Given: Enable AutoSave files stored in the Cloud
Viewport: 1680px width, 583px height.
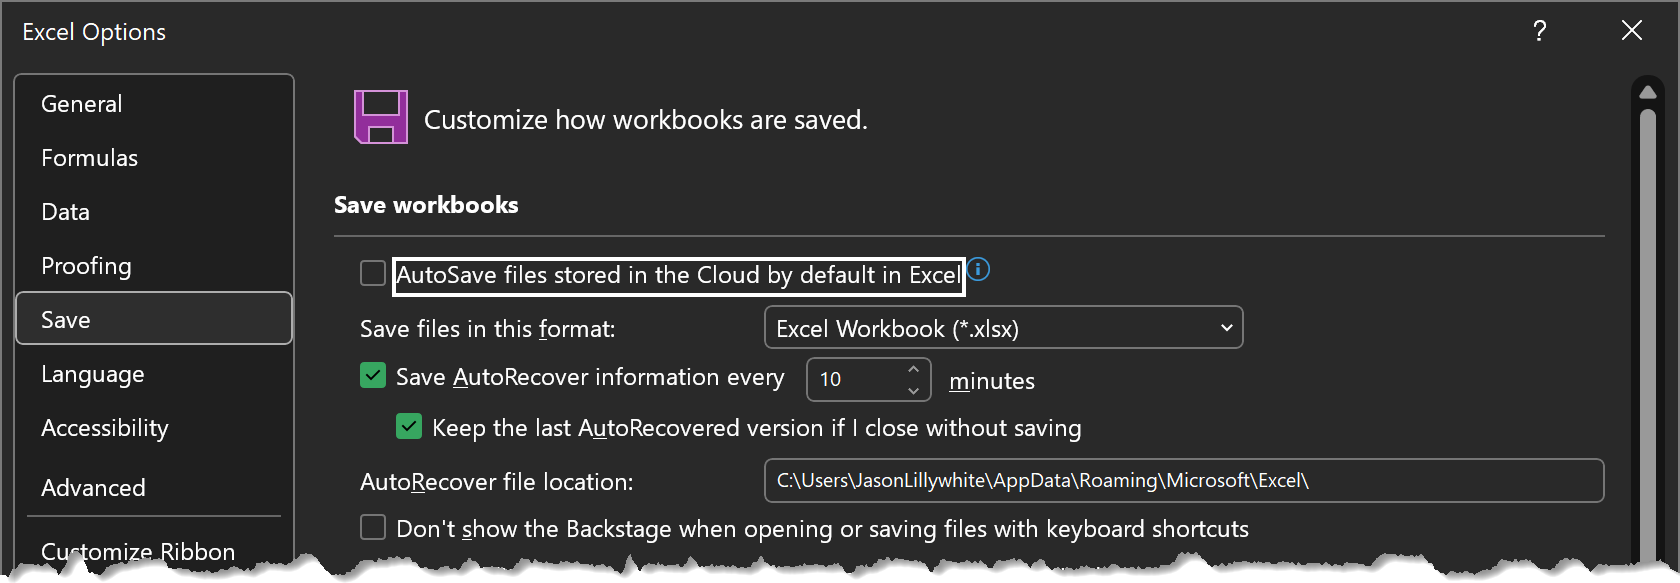Looking at the screenshot, I should (373, 273).
